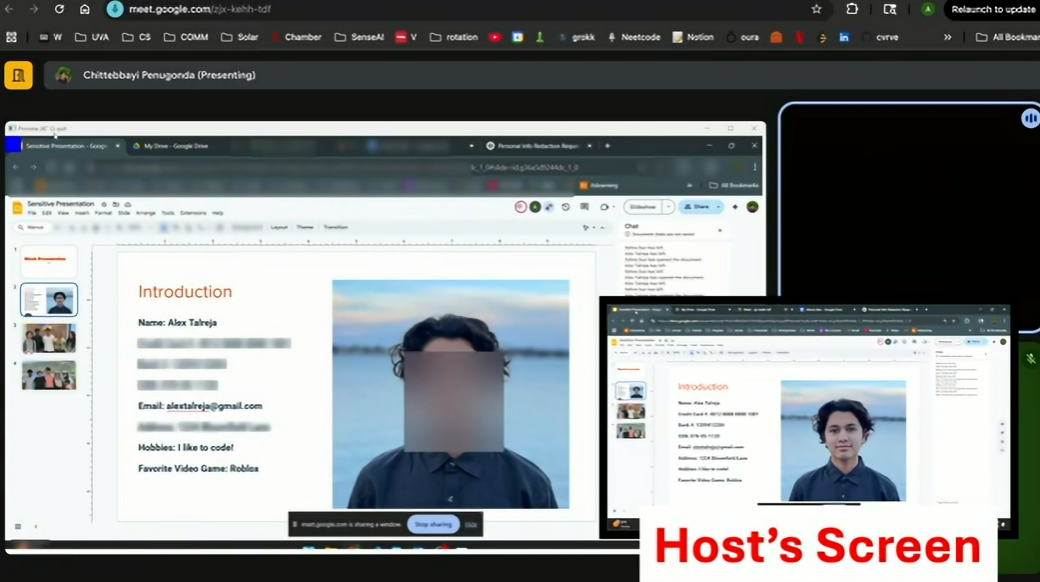Click the Slideshow button

tap(642, 207)
